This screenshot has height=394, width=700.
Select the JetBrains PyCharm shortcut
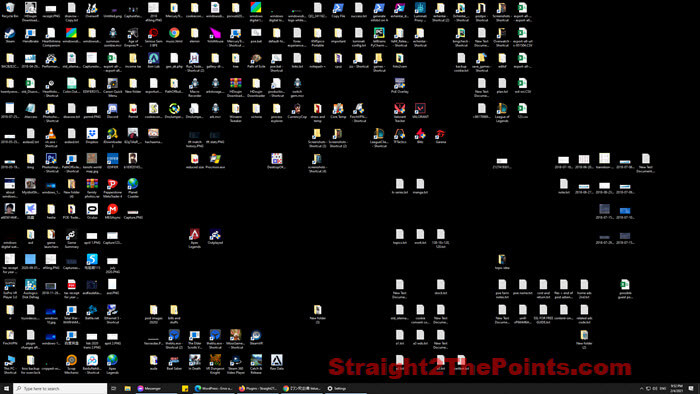click(379, 37)
